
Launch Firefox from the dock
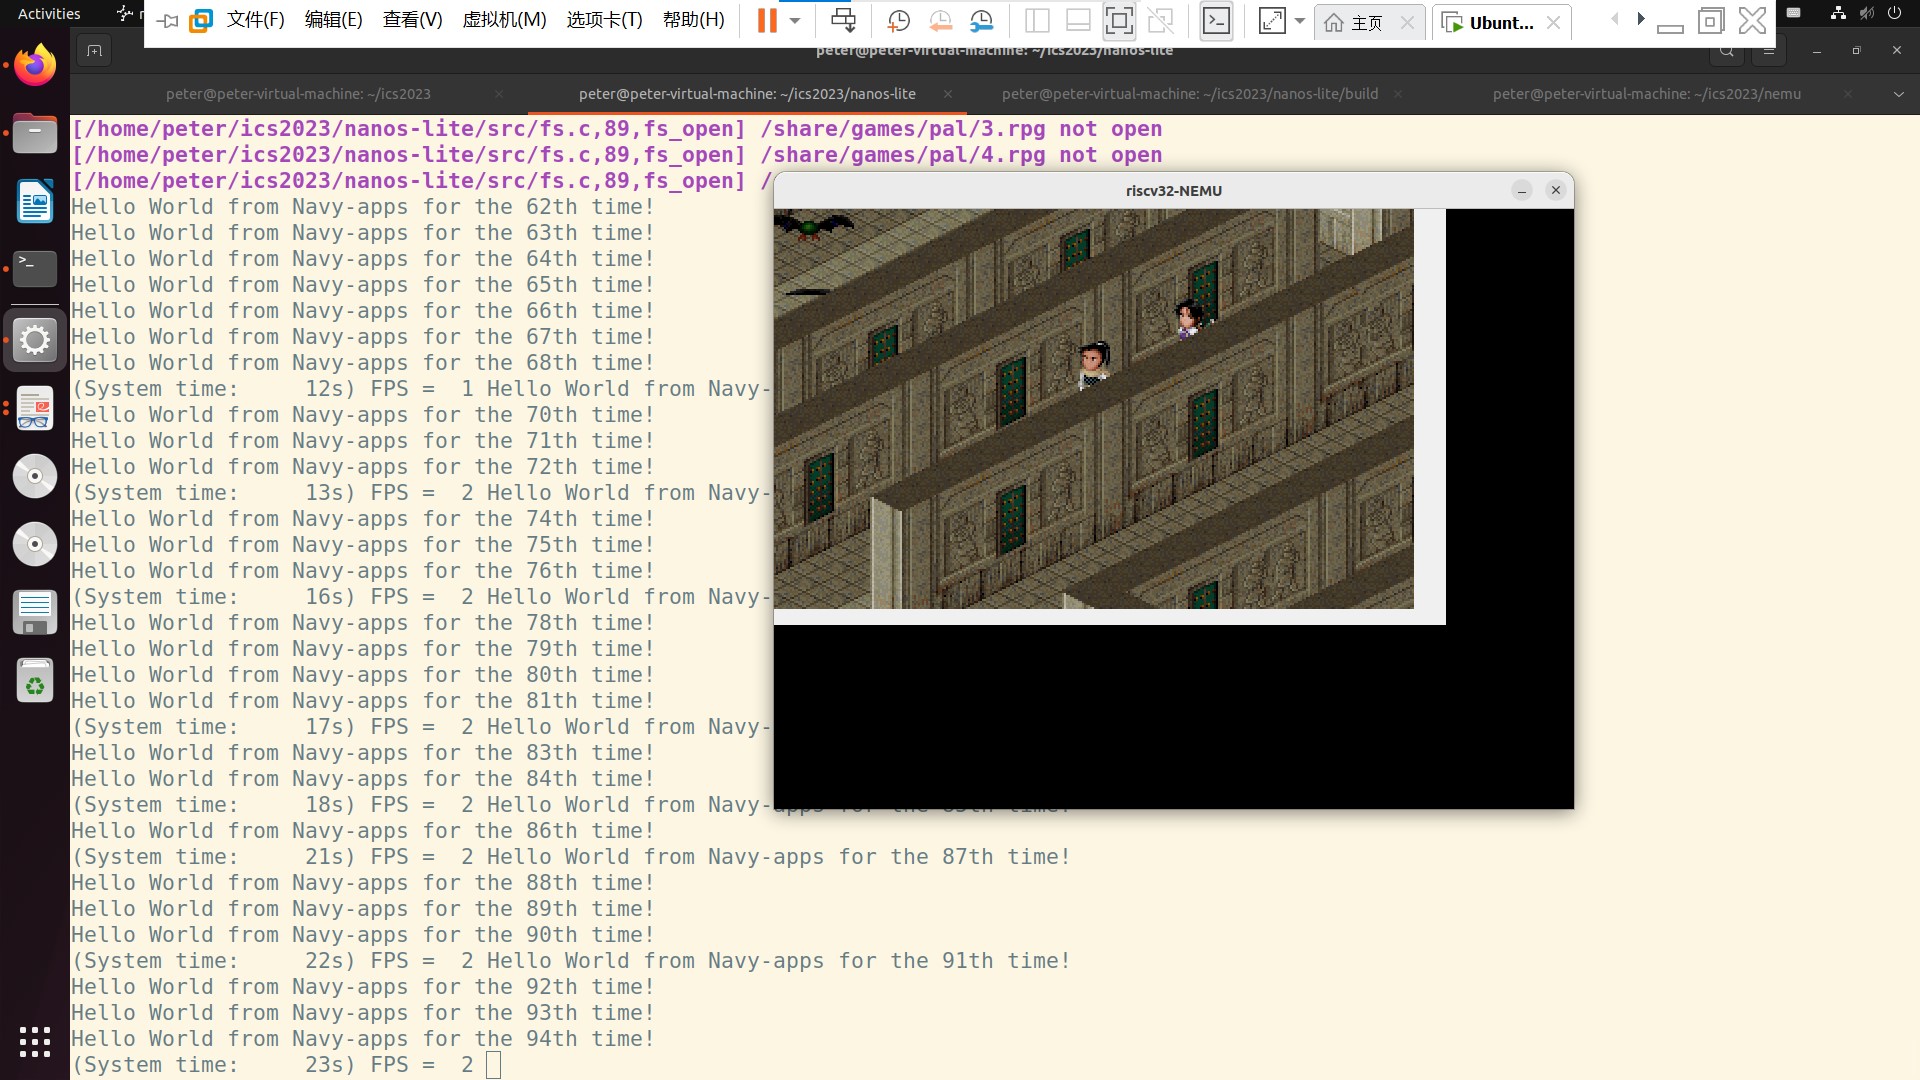click(35, 66)
